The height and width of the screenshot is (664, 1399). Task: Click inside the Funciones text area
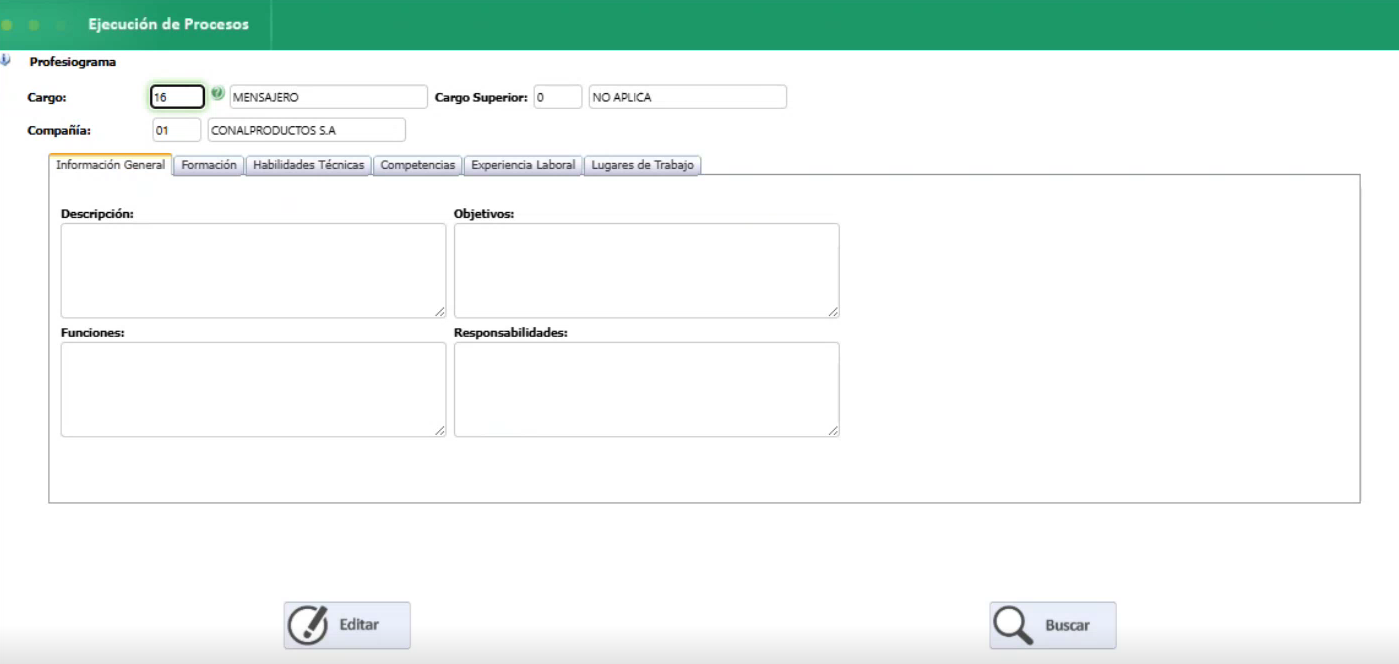253,389
